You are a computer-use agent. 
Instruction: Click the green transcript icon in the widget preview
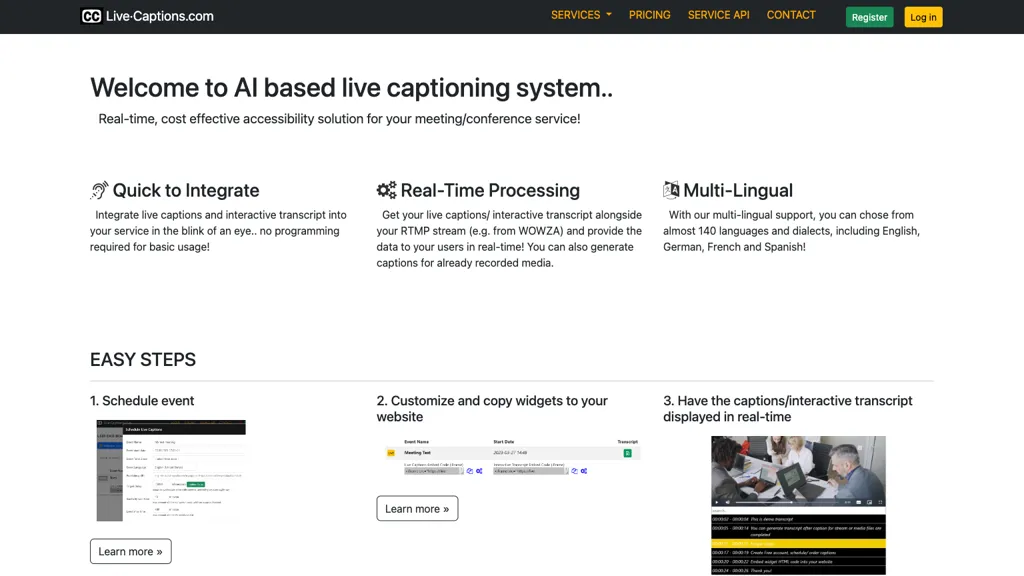pos(627,453)
